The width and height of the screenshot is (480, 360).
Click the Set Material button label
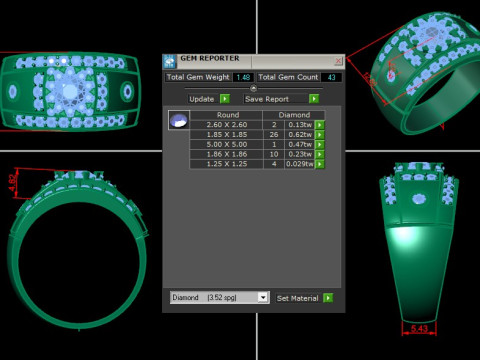298,298
